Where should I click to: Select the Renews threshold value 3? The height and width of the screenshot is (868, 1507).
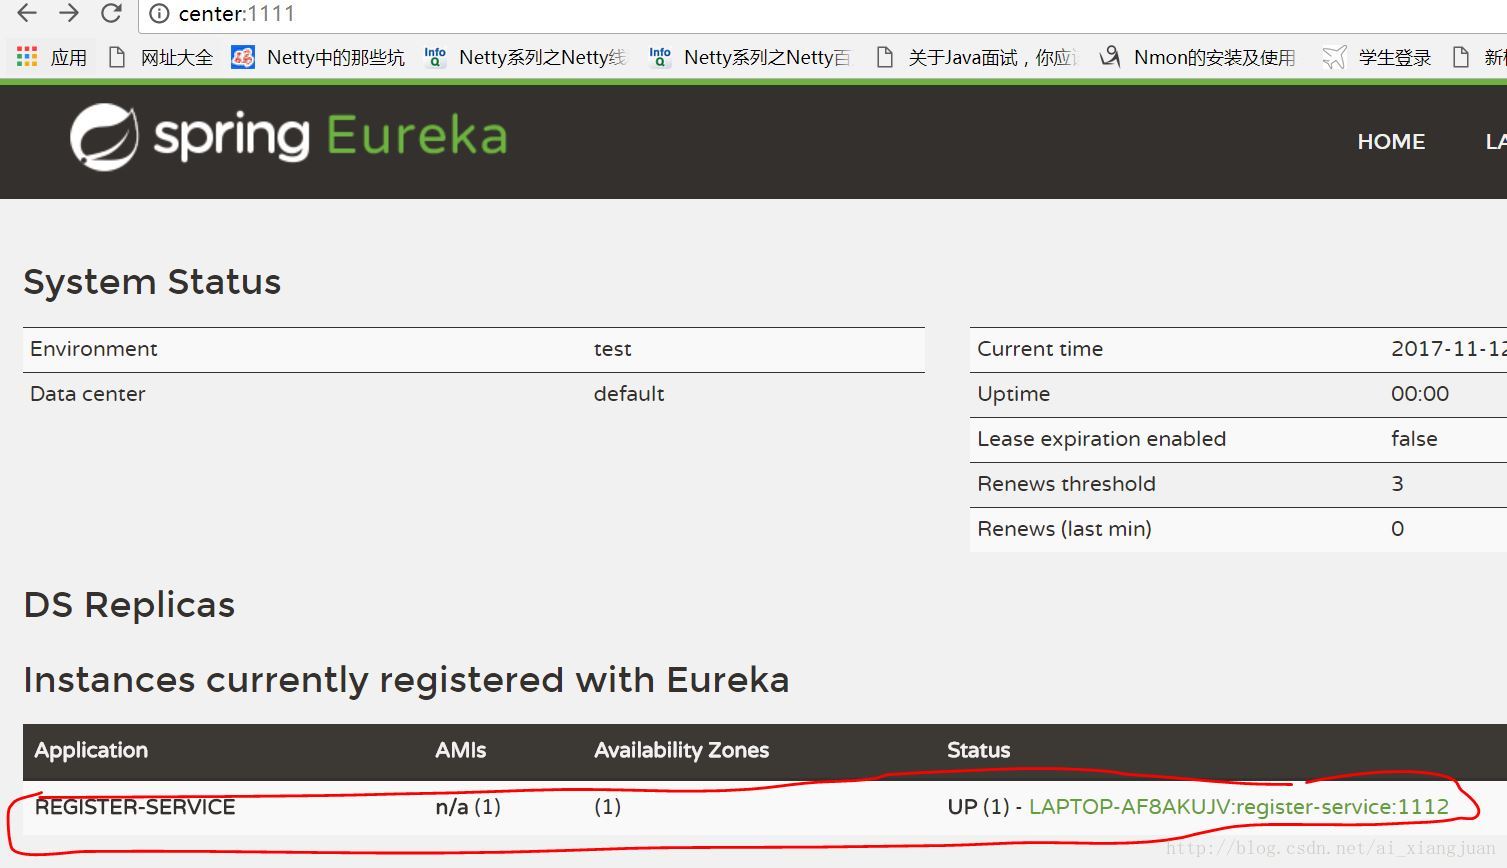[x=1397, y=484]
